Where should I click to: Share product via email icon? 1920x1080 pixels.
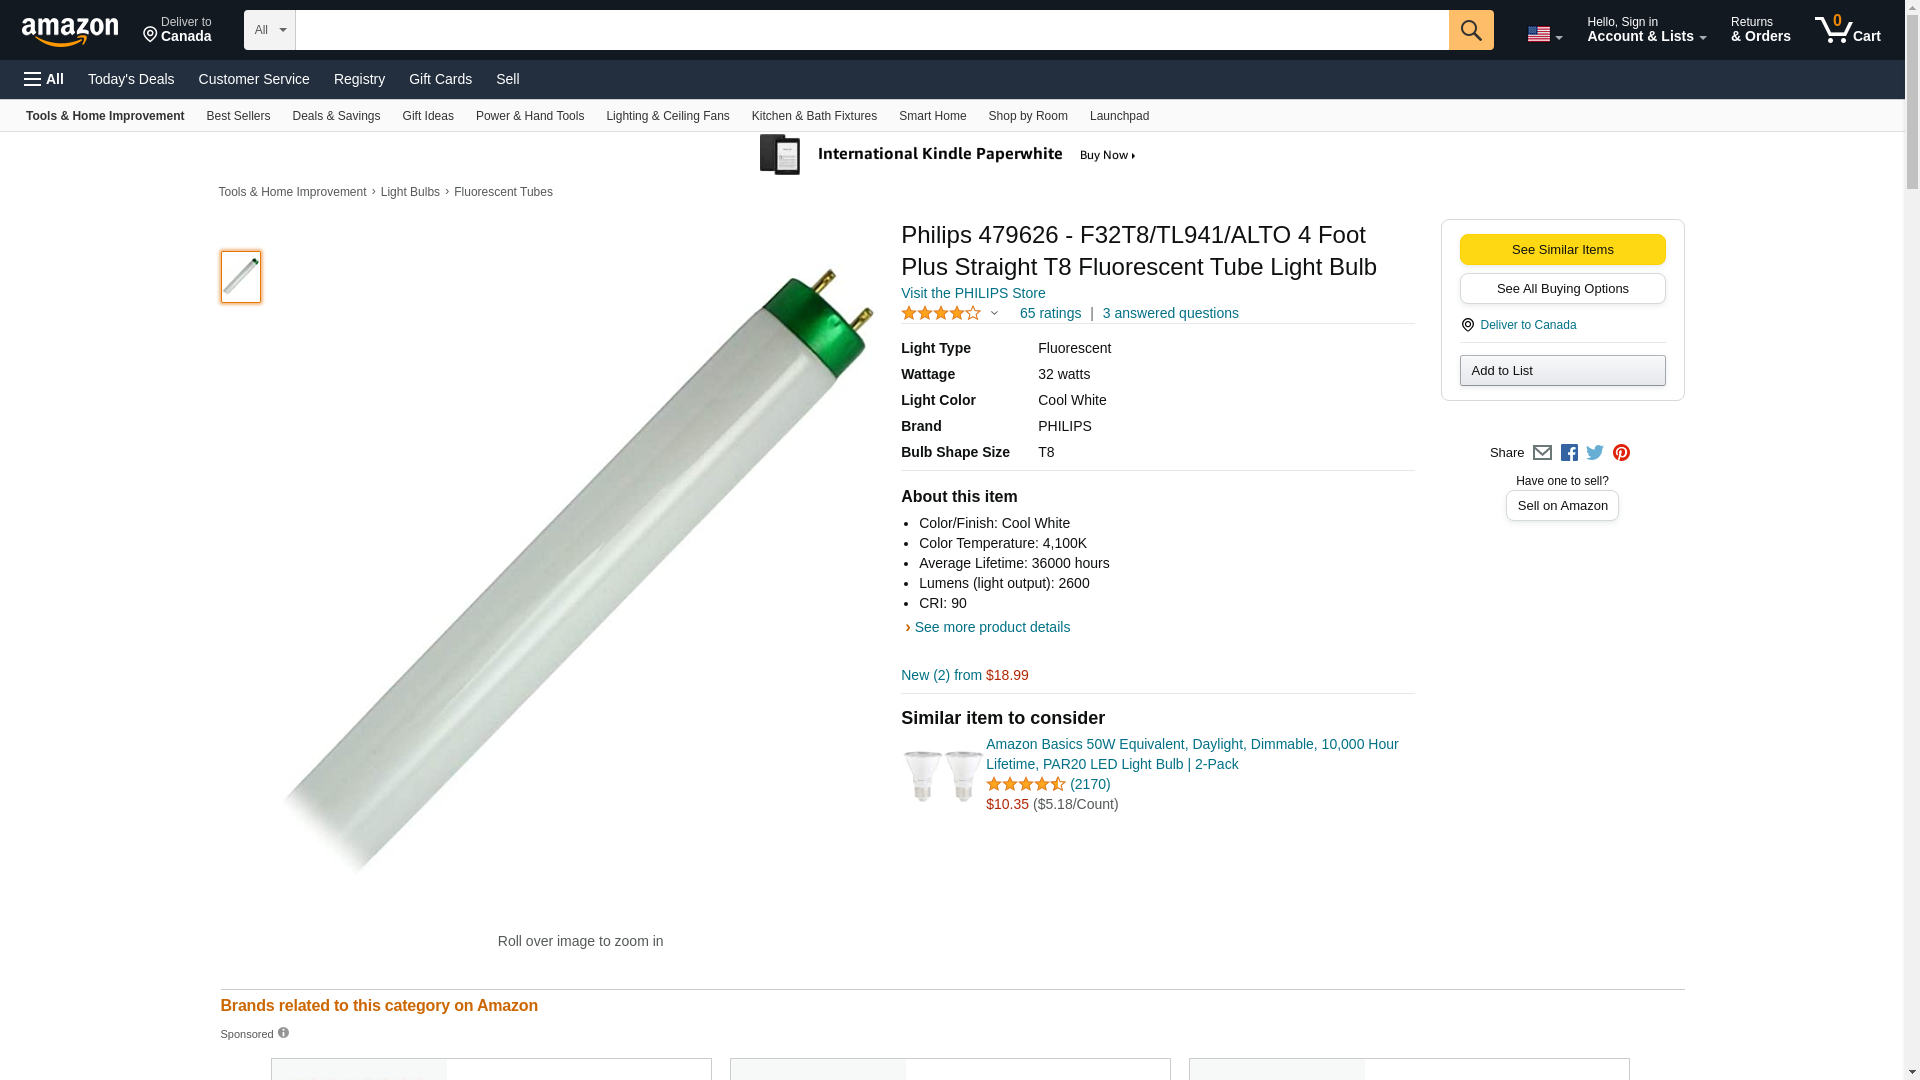pos(1542,453)
